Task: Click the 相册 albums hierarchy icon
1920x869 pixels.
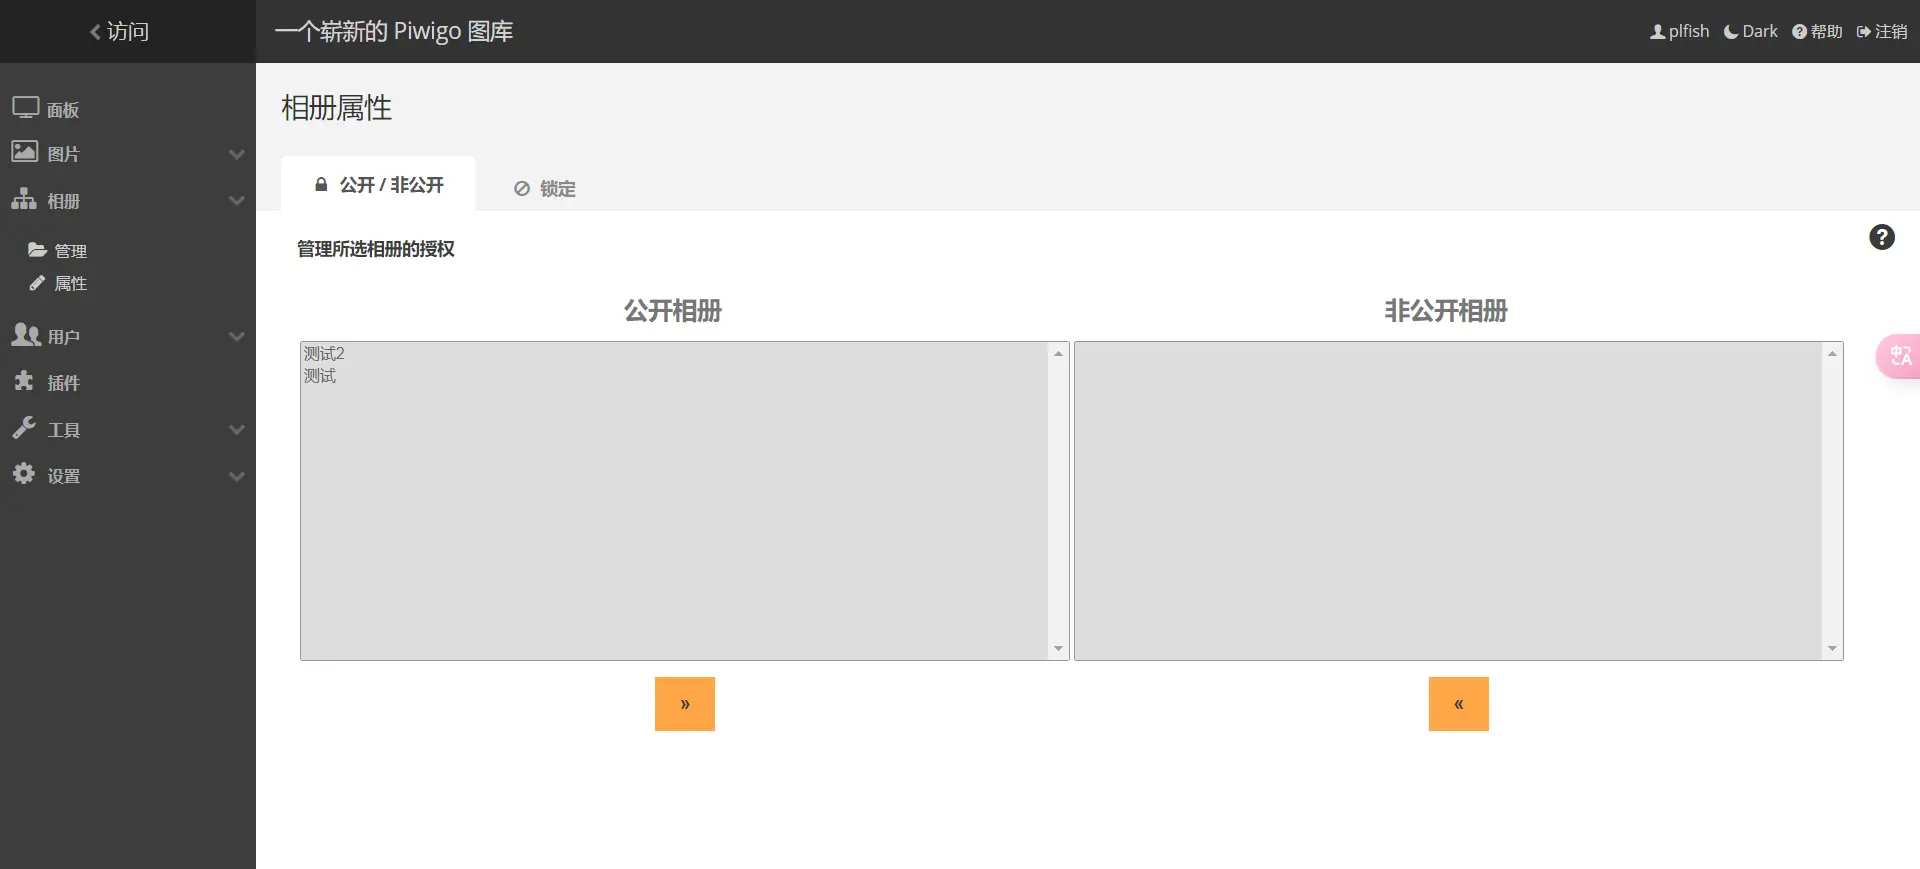Action: pos(24,198)
